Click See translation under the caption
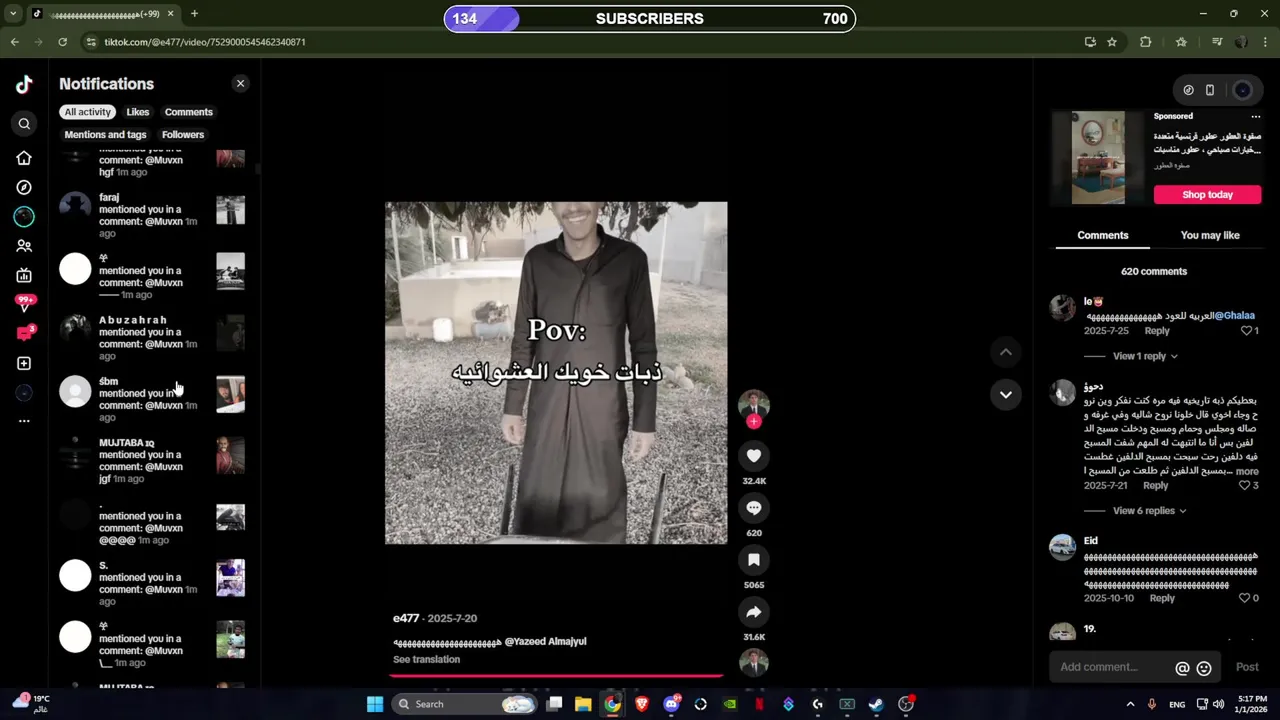 [x=427, y=660]
